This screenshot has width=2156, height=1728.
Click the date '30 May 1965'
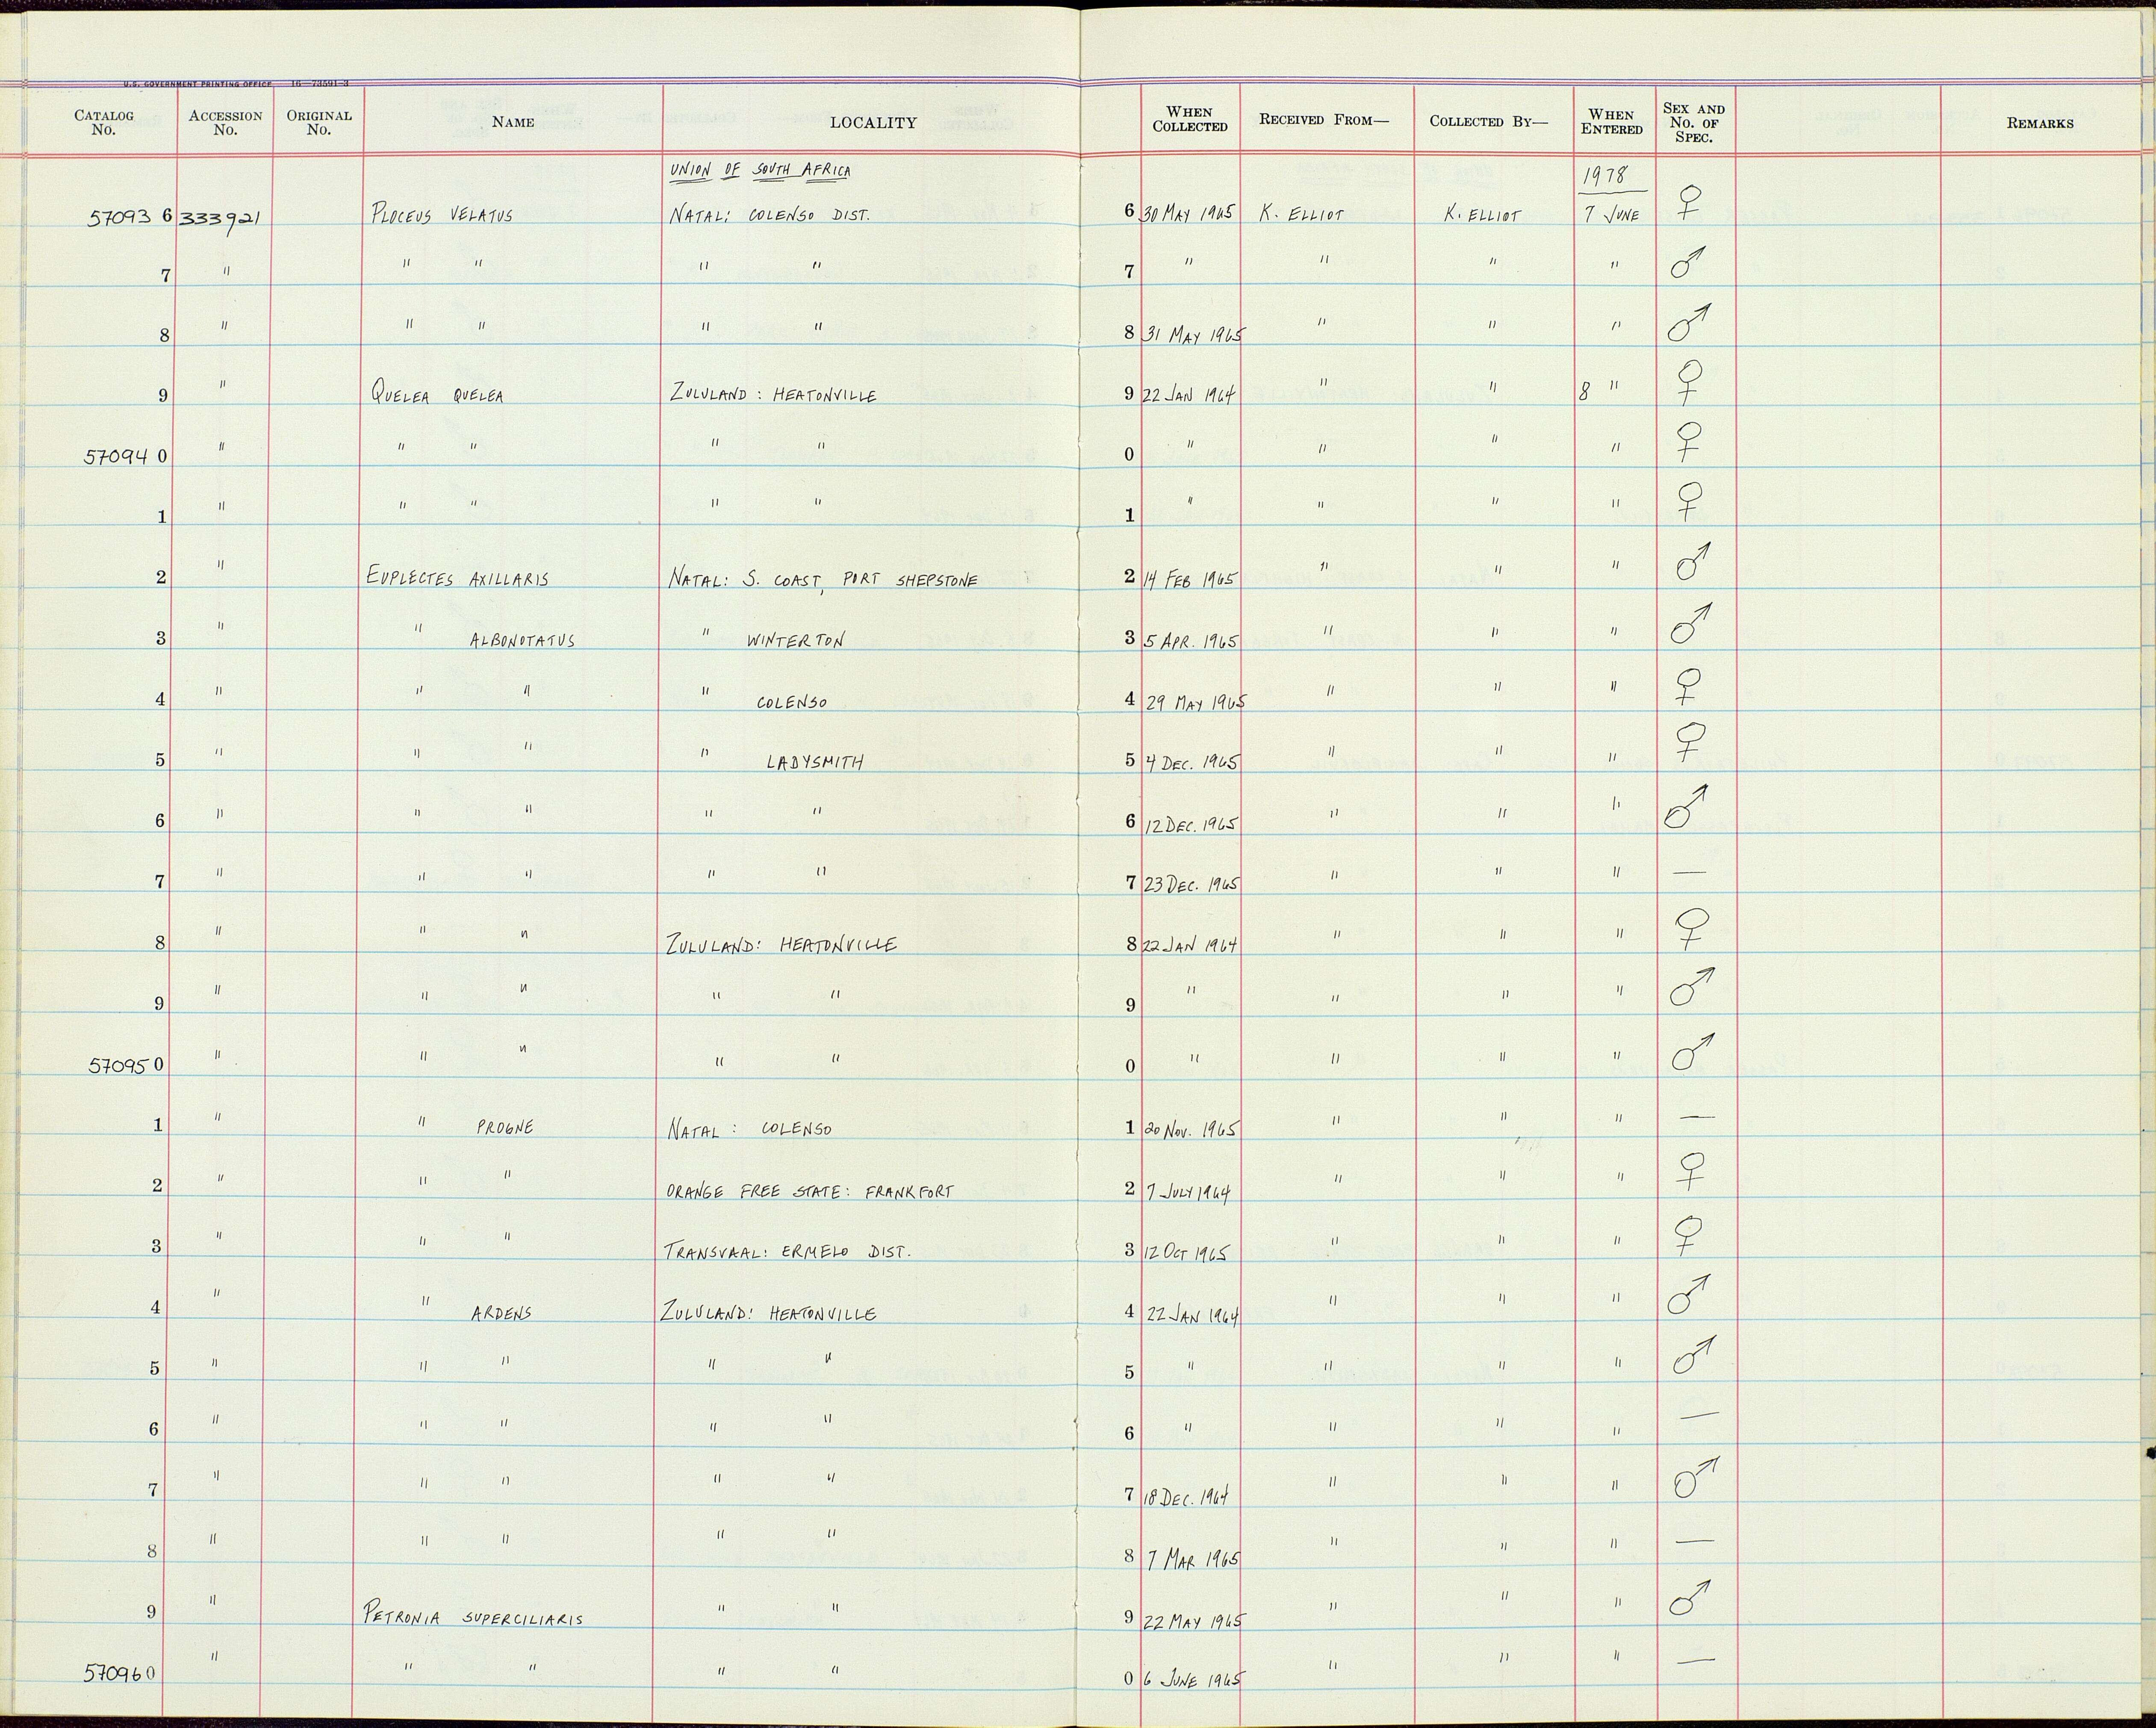point(1188,213)
